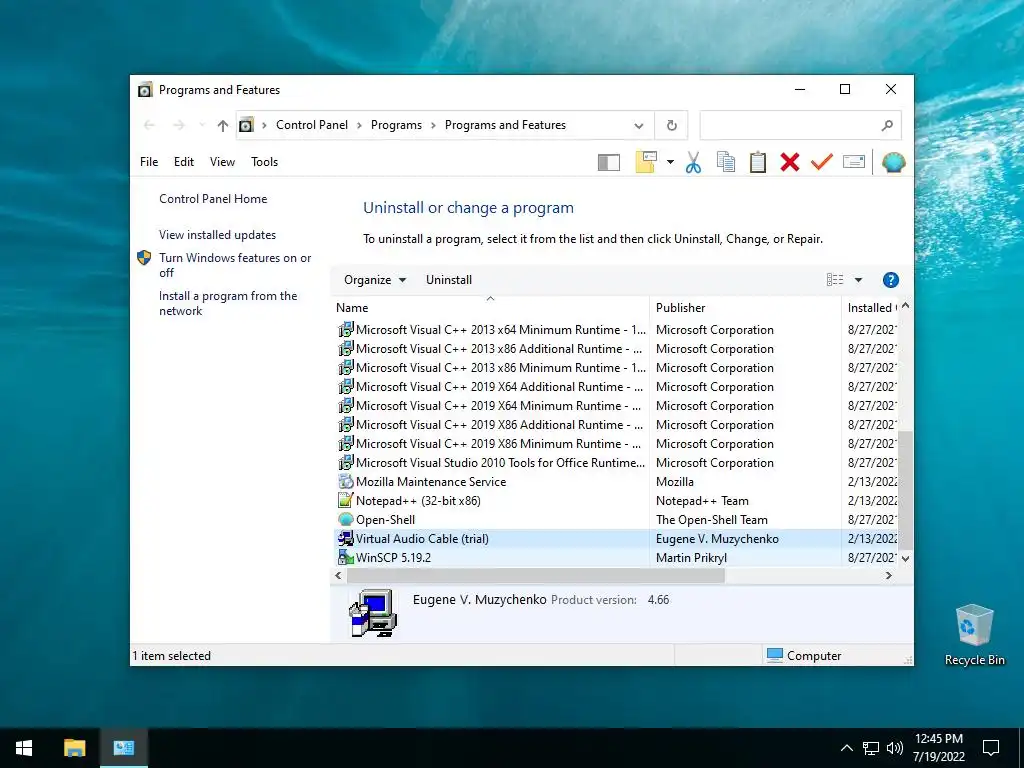Viewport: 1024px width, 768px height.
Task: Select Mozilla Maintenance Service row
Action: pyautogui.click(x=618, y=482)
